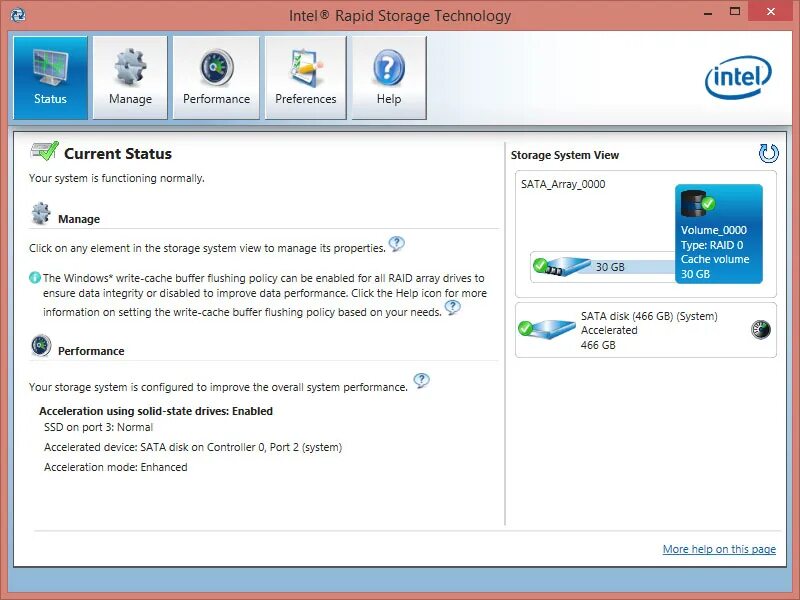800x600 pixels.
Task: Open help bubble for write-cache flushing policy
Action: coord(453,308)
